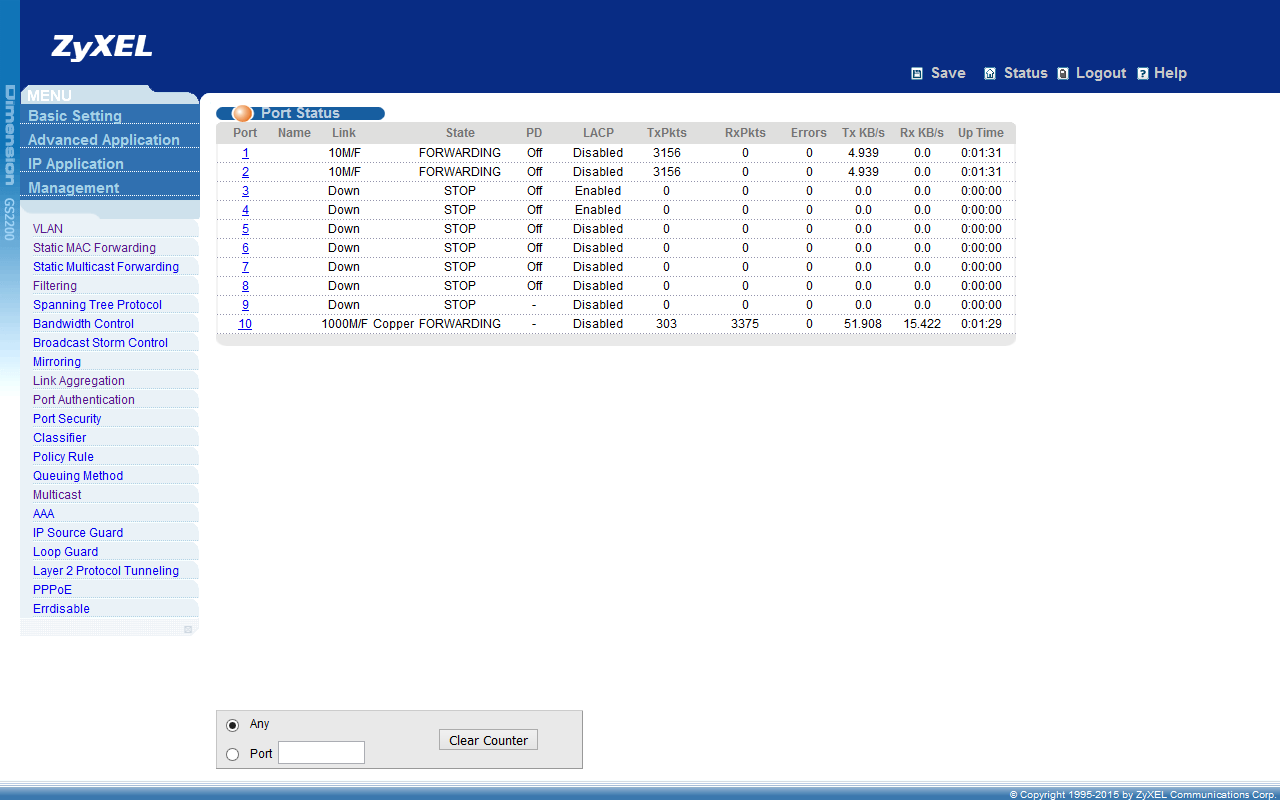Open Broadcast Storm Control page
The height and width of the screenshot is (800, 1280).
tap(100, 343)
